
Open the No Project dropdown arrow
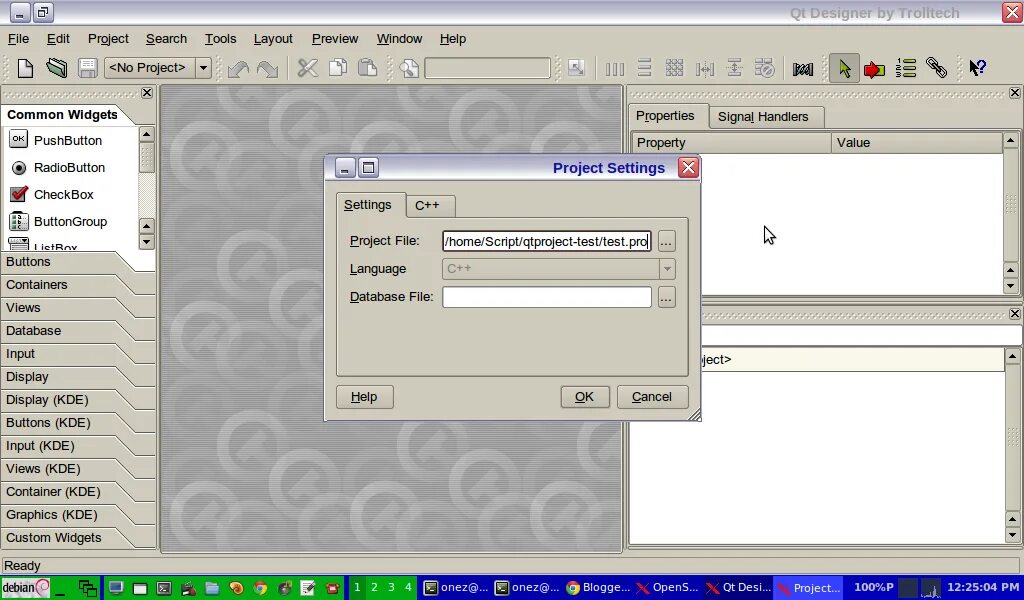(203, 68)
